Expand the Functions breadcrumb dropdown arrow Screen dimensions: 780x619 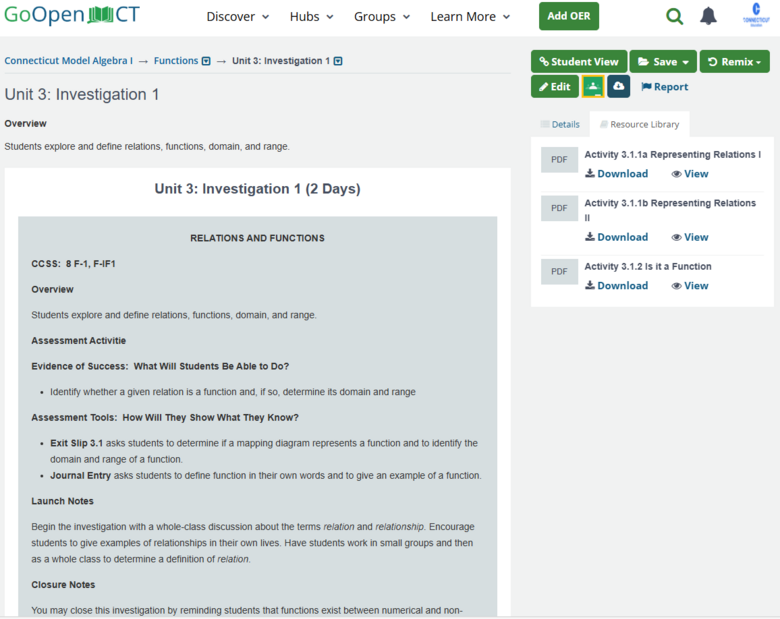point(206,61)
